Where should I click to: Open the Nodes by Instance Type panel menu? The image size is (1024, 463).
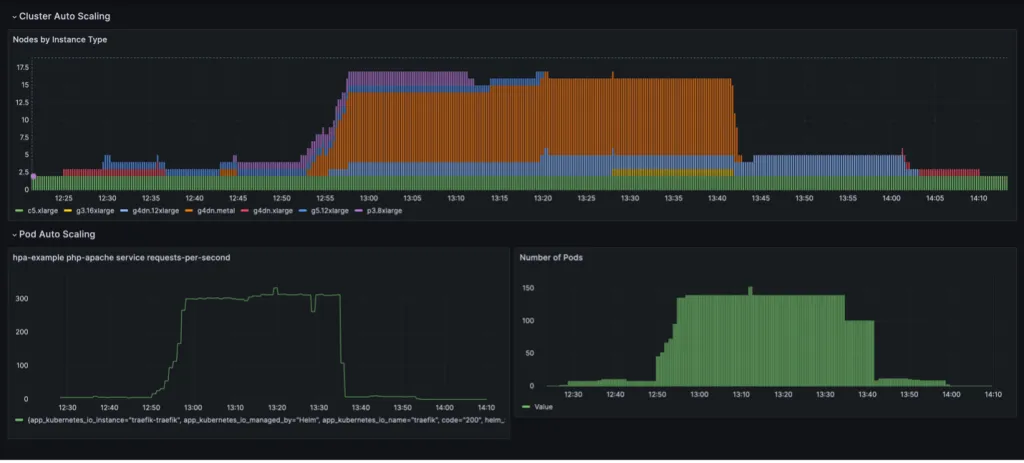point(59,39)
